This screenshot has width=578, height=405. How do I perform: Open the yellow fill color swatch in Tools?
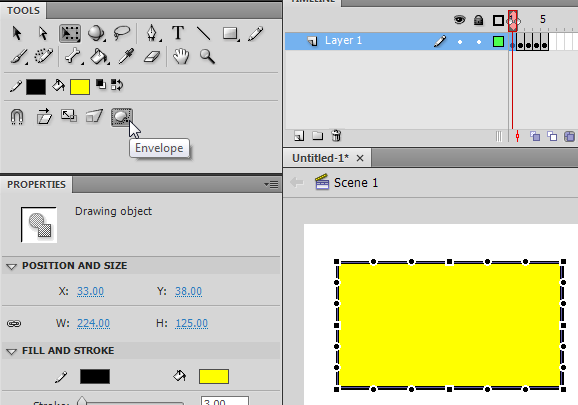(80, 87)
